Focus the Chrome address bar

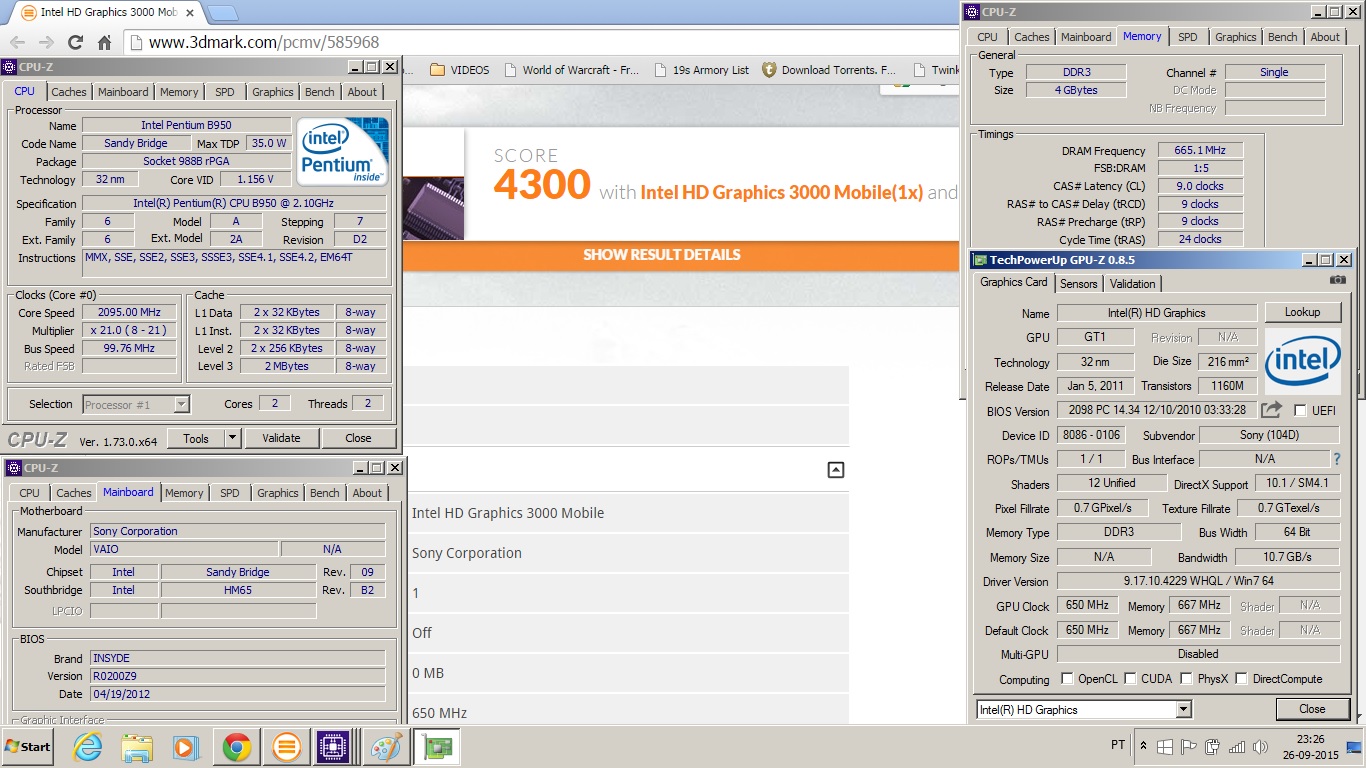point(540,42)
